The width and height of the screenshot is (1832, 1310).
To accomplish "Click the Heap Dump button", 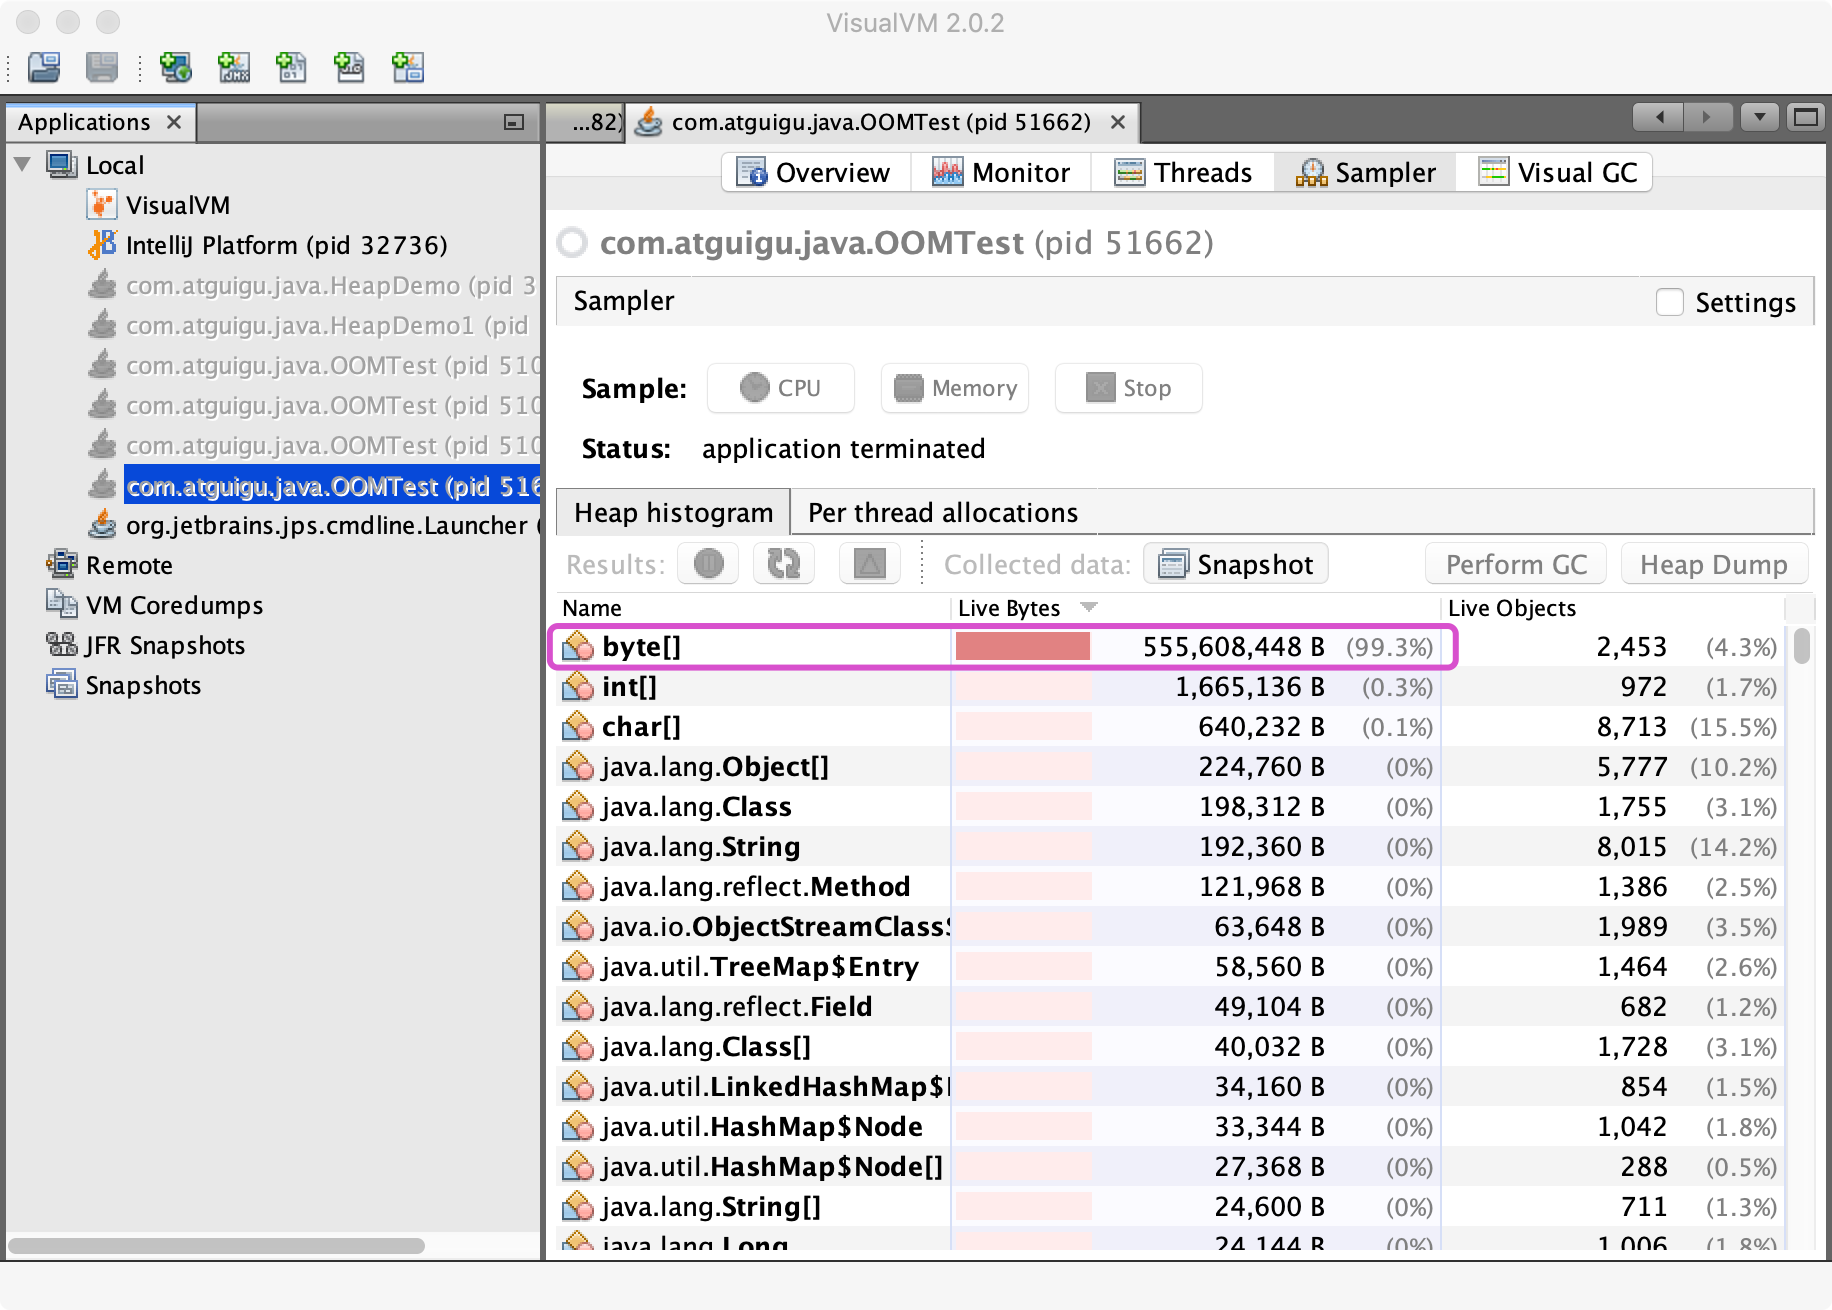I will point(1713,564).
